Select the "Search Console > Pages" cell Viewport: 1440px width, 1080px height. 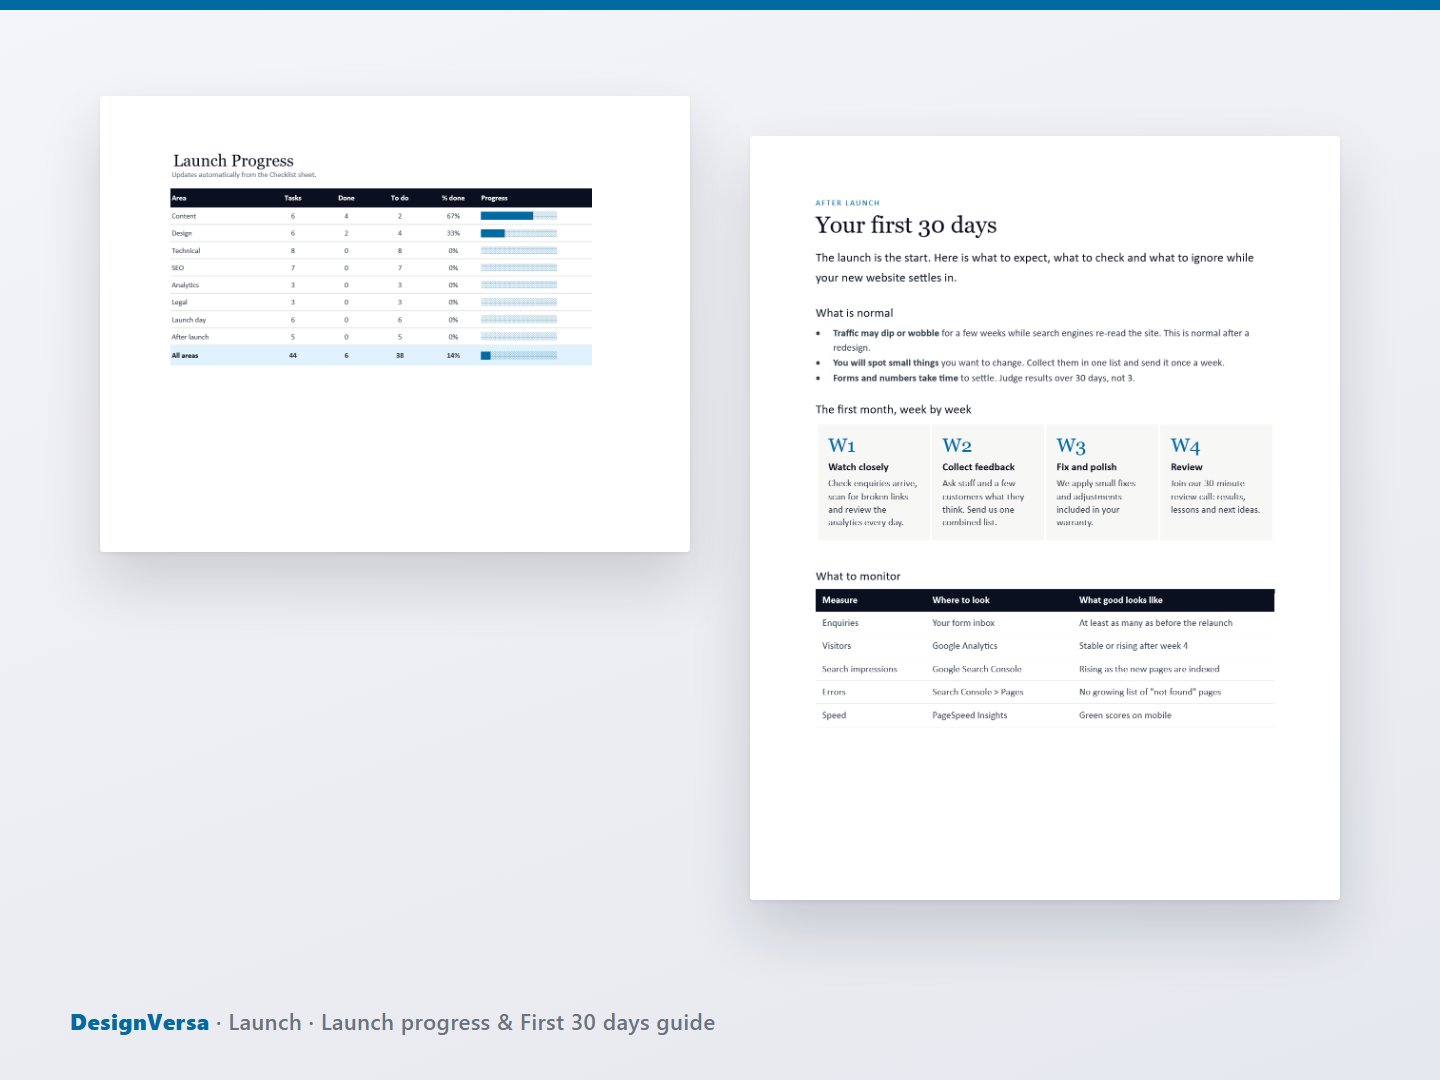pos(978,692)
